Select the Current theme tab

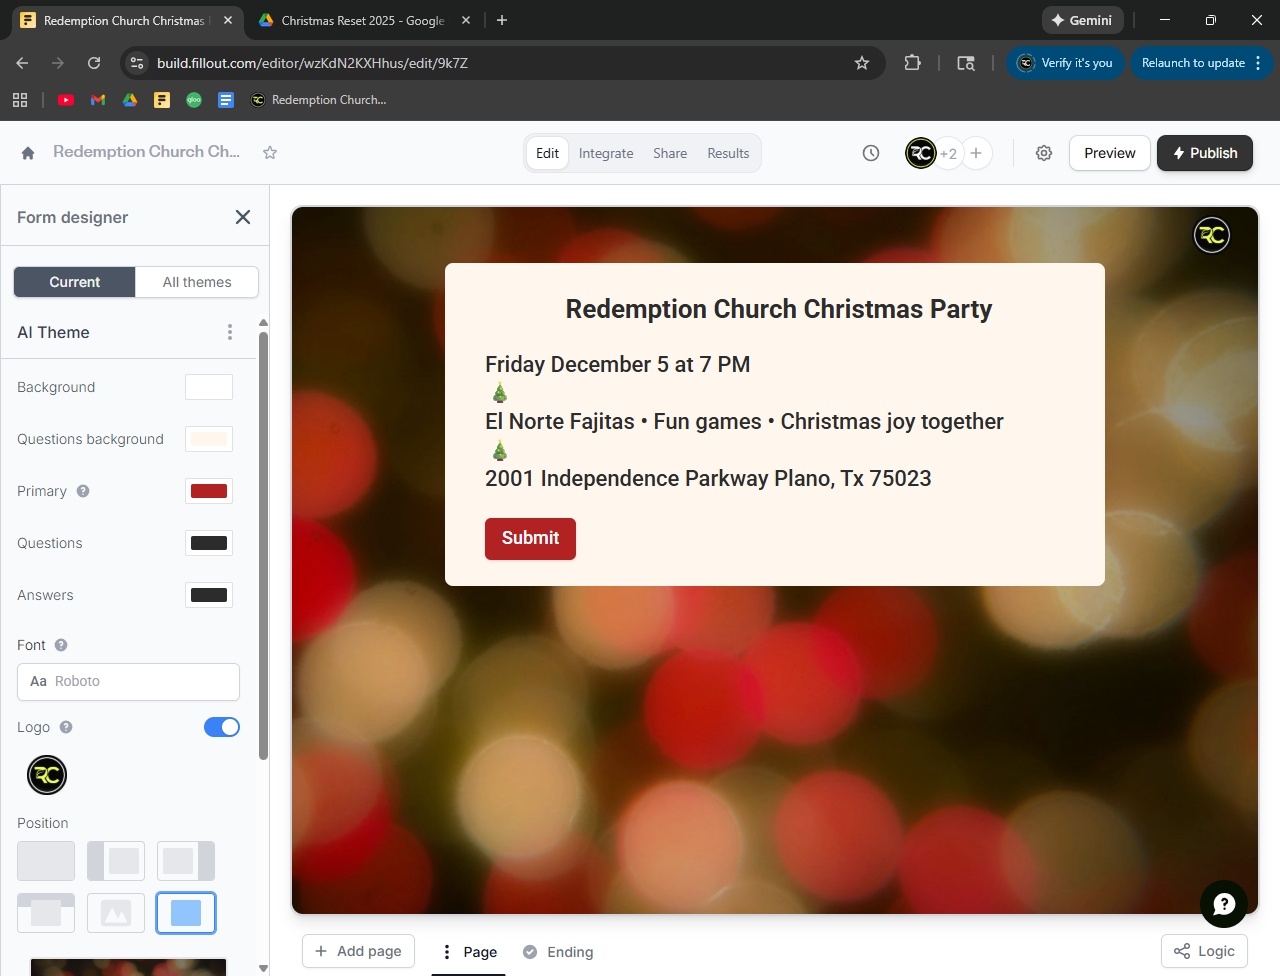75,282
